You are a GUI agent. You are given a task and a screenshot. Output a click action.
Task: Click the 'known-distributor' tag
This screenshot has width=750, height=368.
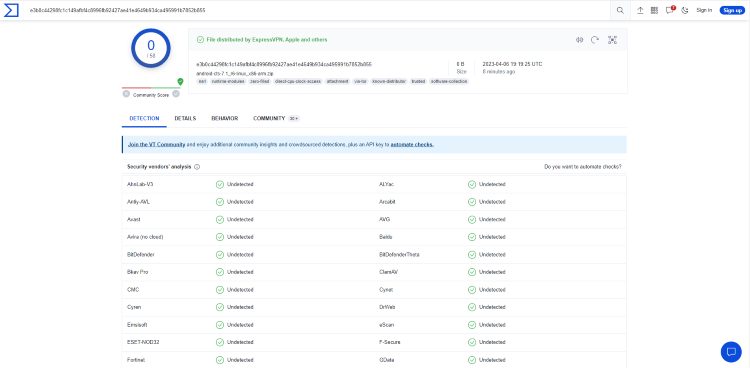[x=389, y=81]
